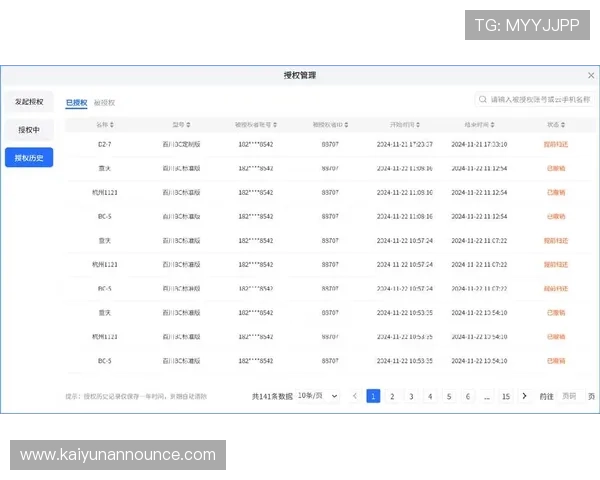Open 授权中 in the sidebar
This screenshot has width=600, height=480.
pos(29,130)
